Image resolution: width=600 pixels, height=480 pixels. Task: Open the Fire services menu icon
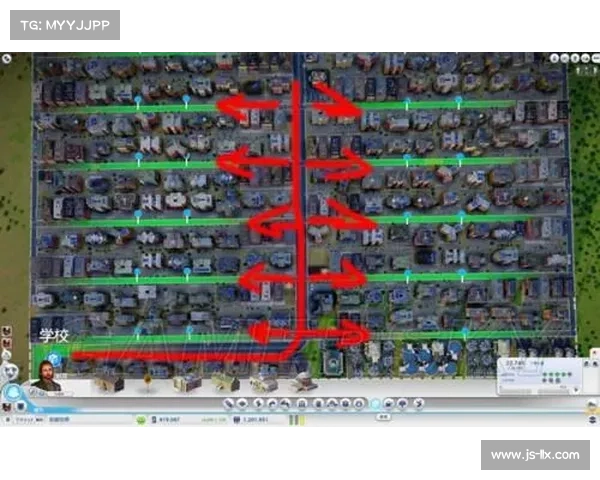click(332, 404)
